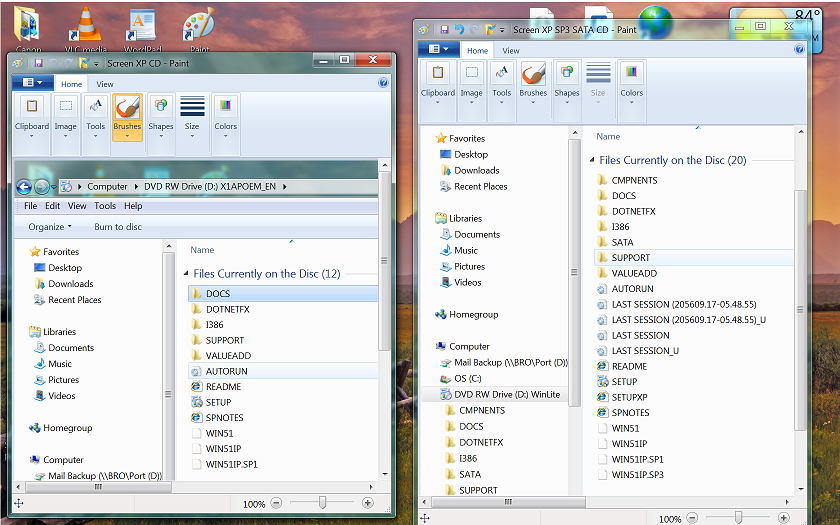Open blue Paint menu button in Screen XP CD
This screenshot has height=525, width=840.
33,82
